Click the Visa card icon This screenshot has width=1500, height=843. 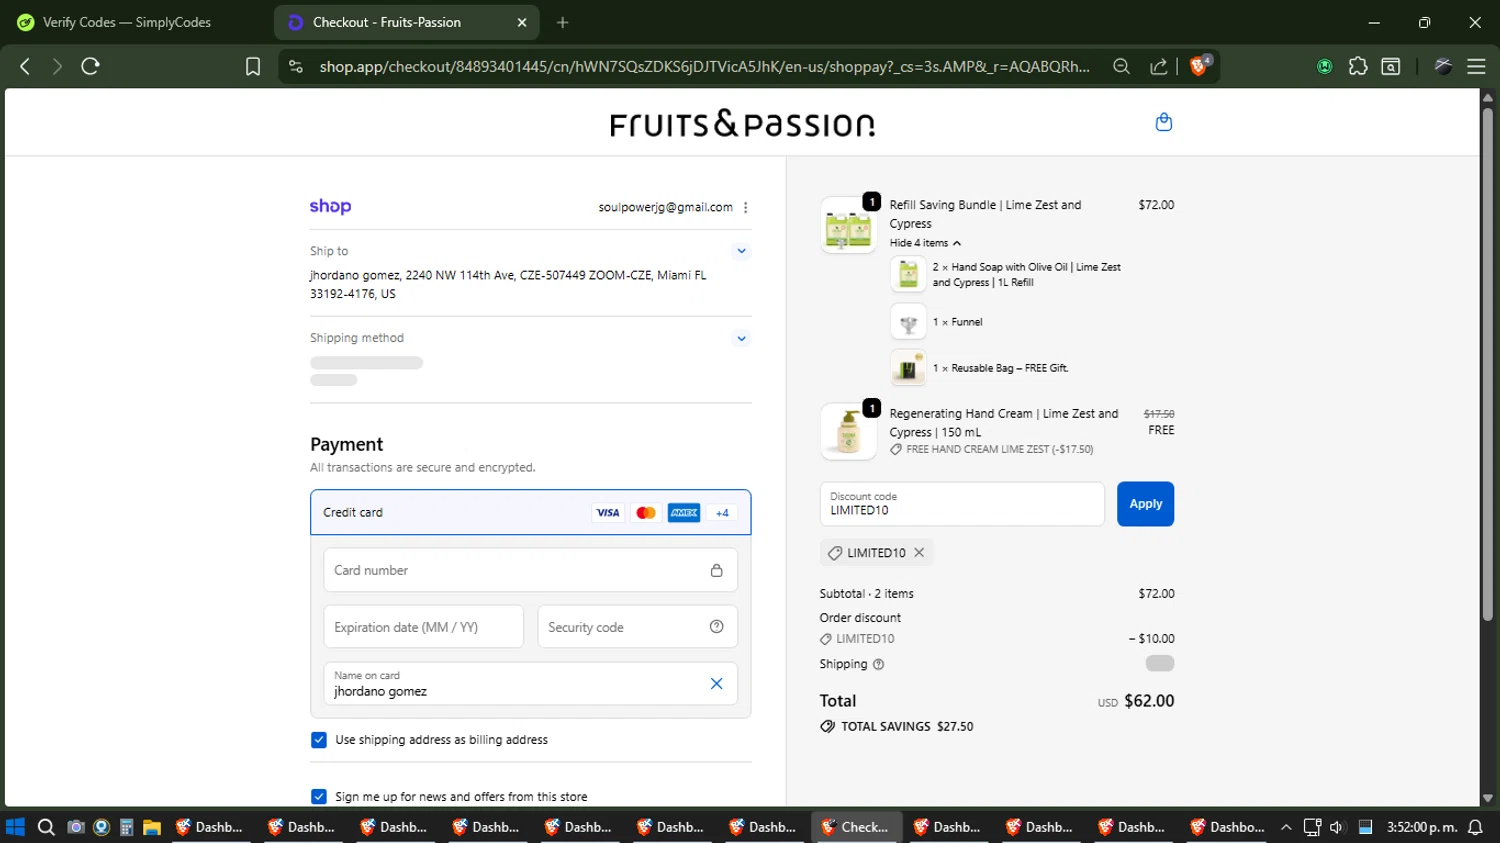[x=608, y=513]
